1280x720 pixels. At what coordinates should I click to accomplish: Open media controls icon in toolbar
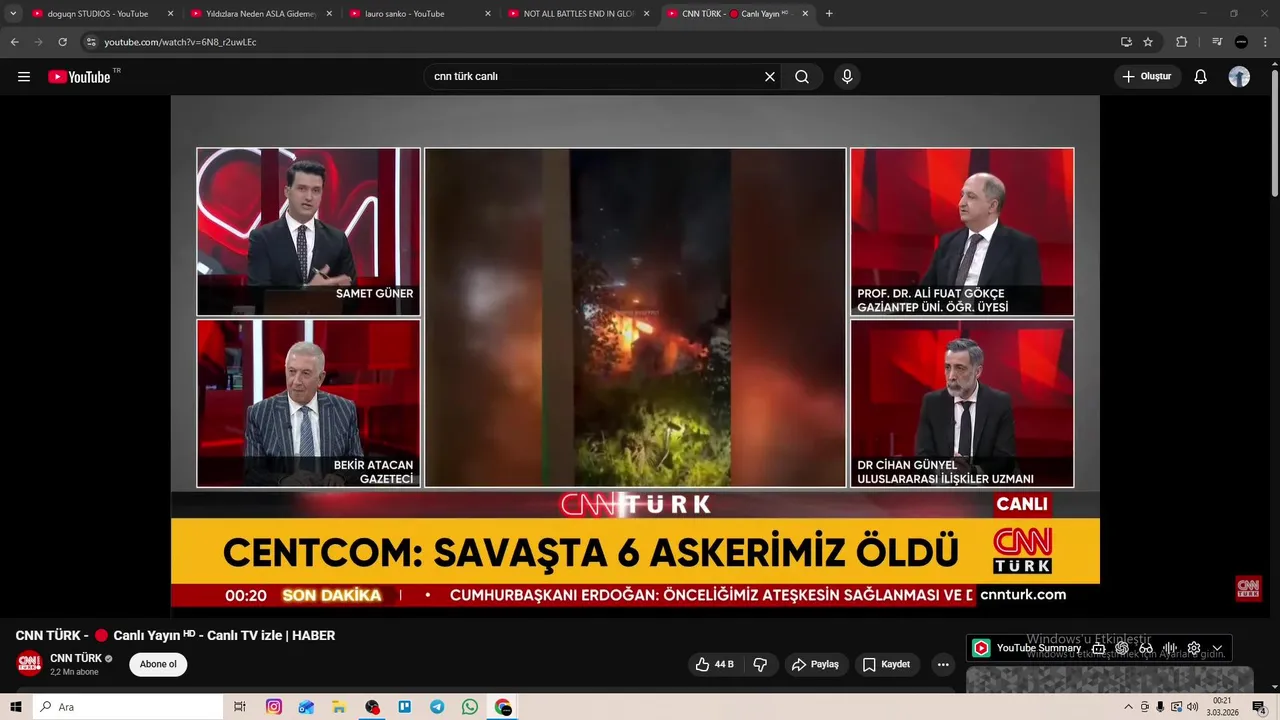(x=1217, y=42)
